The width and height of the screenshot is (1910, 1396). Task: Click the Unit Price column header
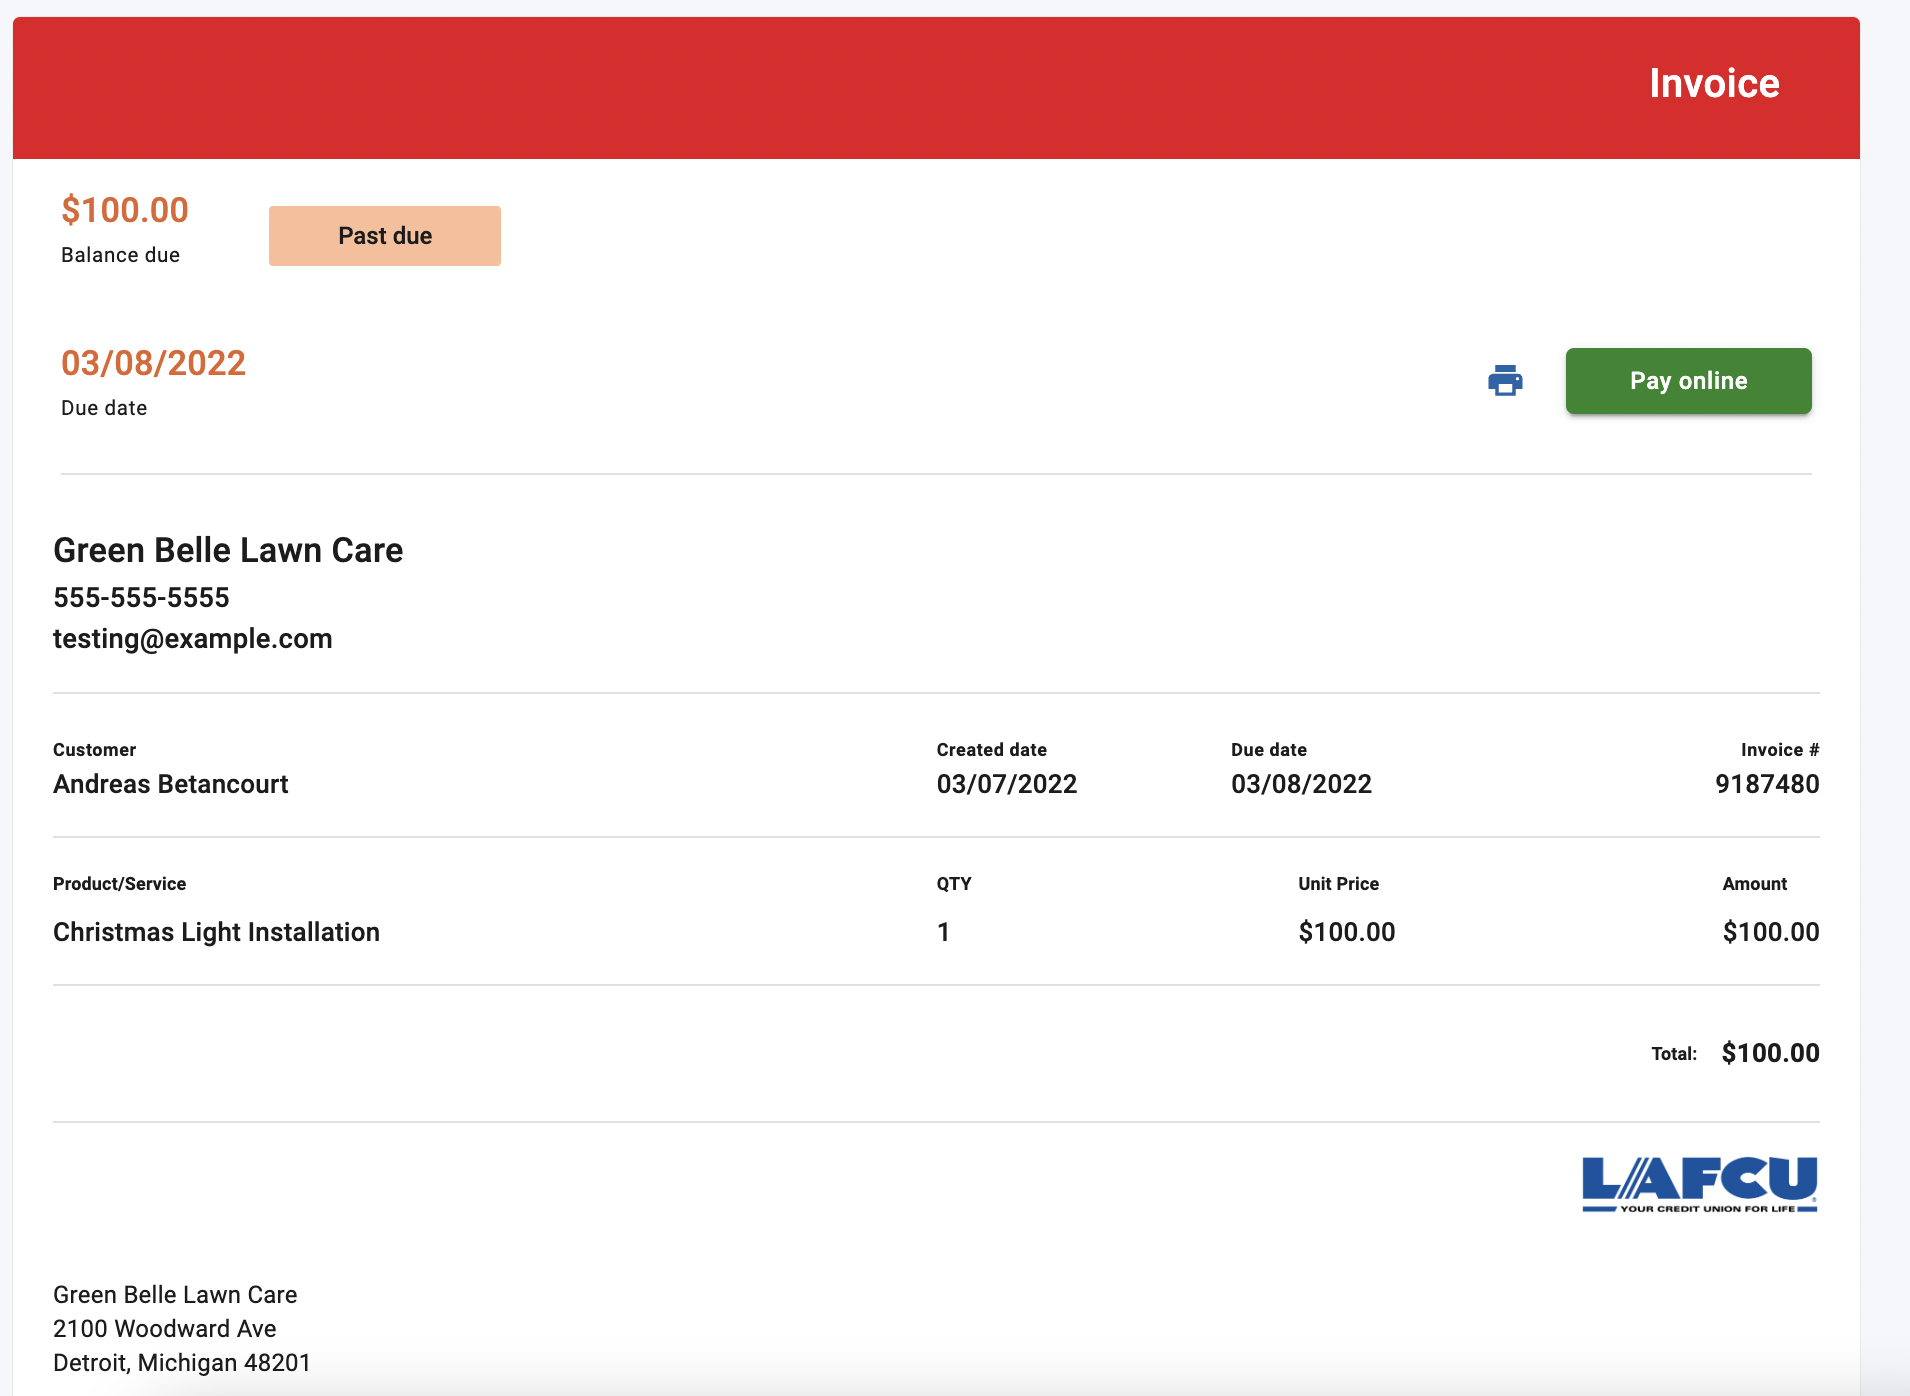pos(1338,884)
